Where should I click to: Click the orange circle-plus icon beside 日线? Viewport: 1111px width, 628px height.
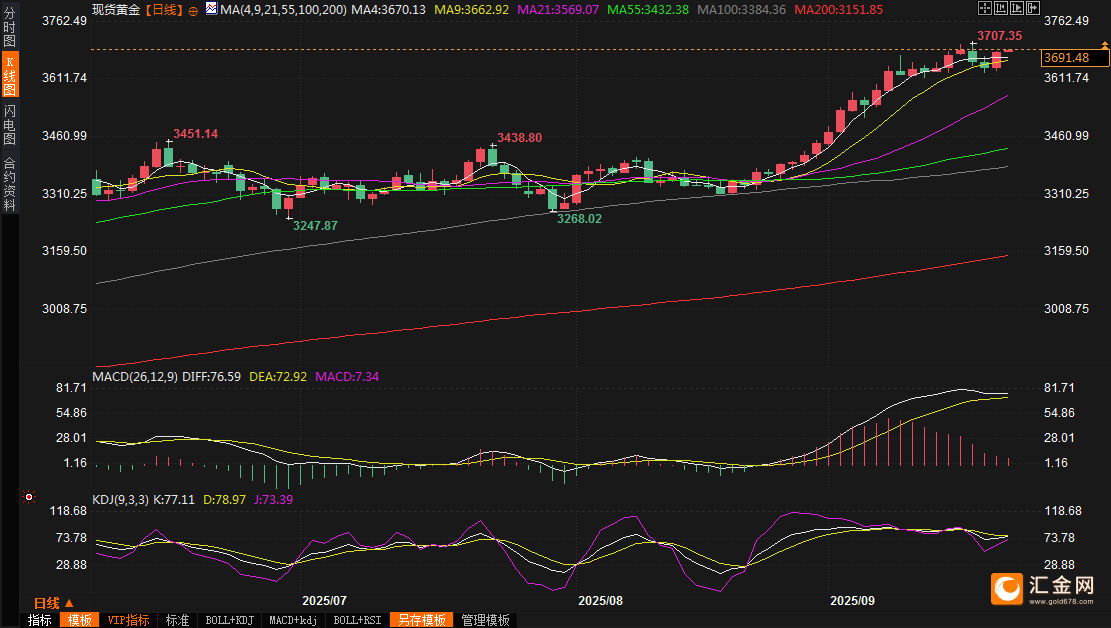click(193, 11)
